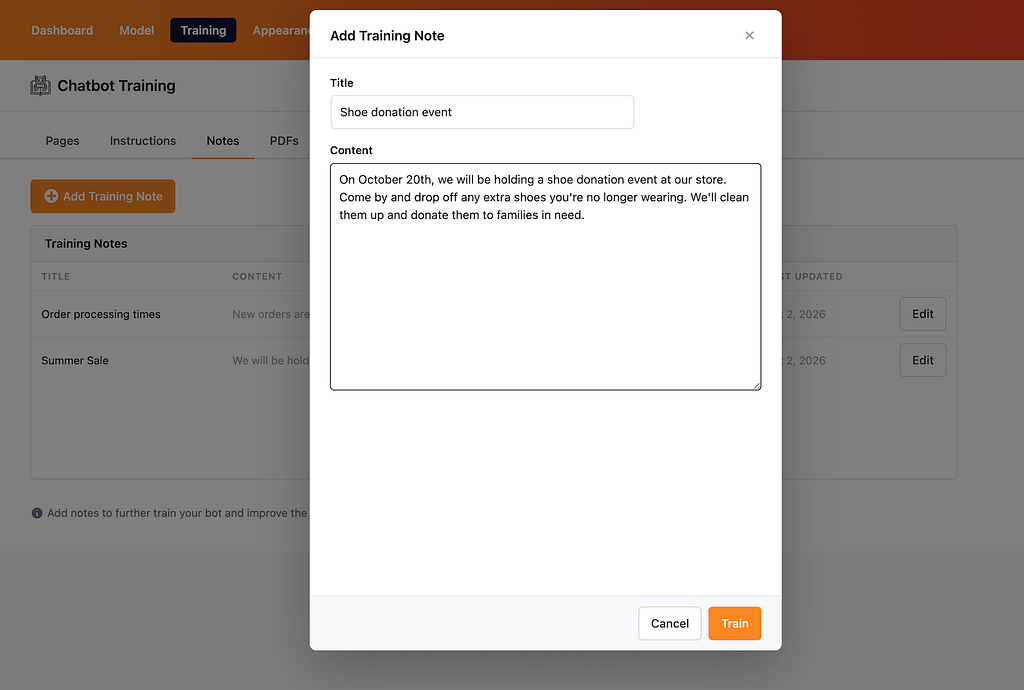Screen dimensions: 1024x690
Task: Click inside the Content text area
Action: 545,277
